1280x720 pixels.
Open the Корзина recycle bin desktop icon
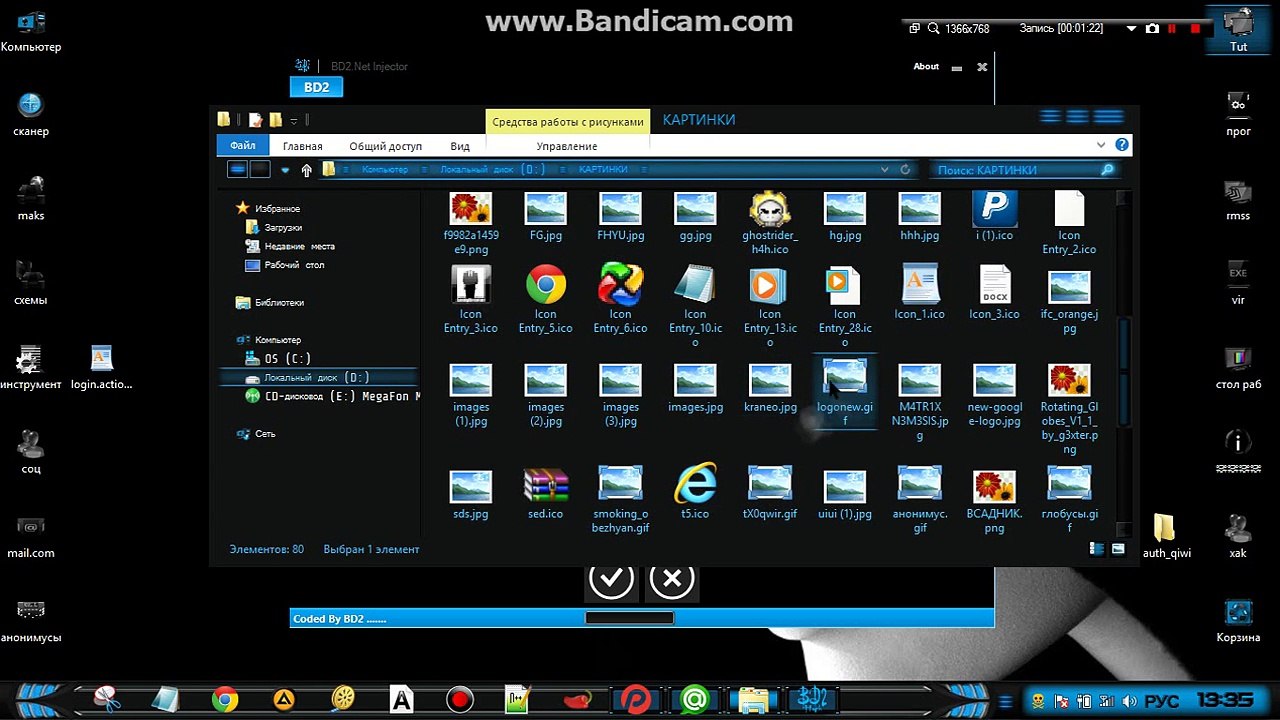coord(1238,620)
